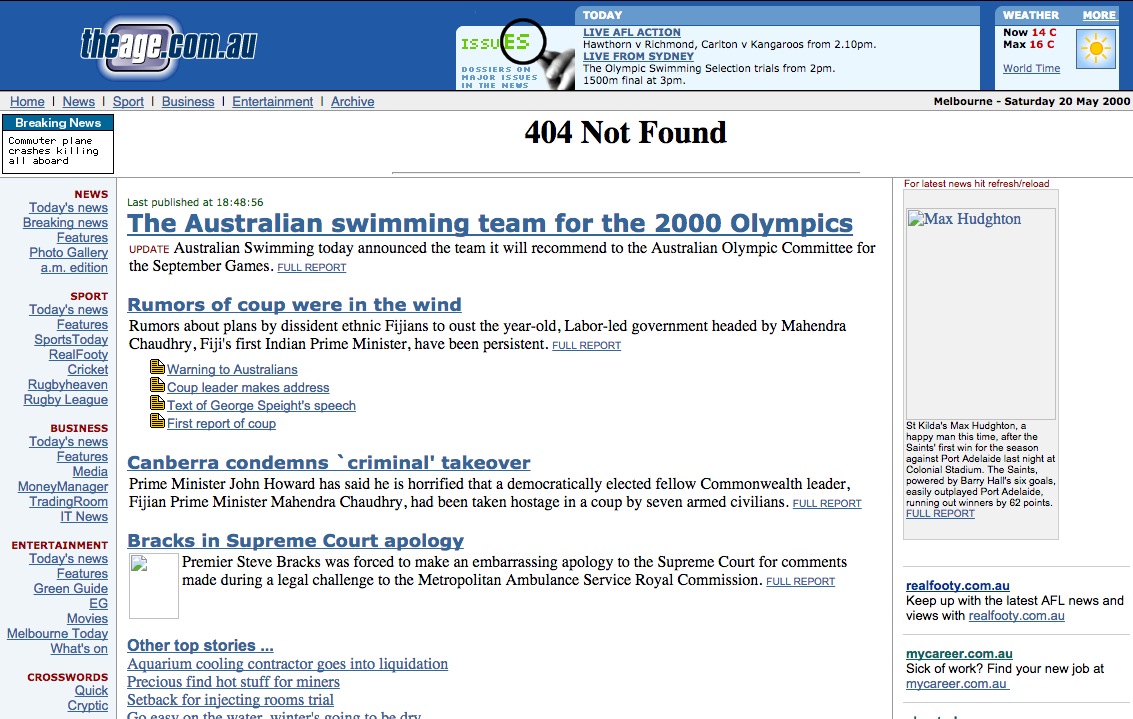Open Rugbyheaven sidebar link
This screenshot has width=1133, height=719.
[x=67, y=384]
